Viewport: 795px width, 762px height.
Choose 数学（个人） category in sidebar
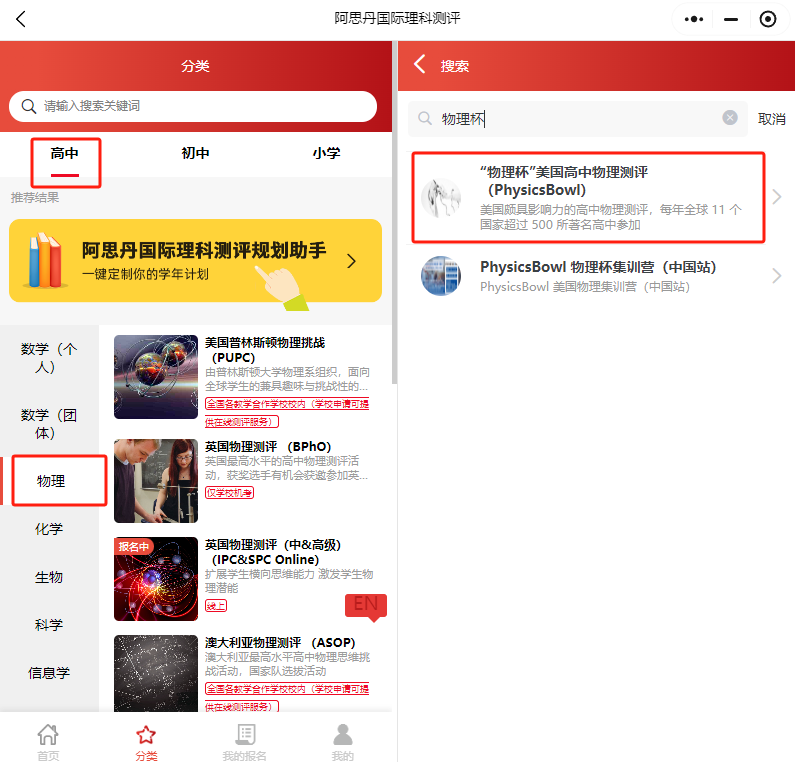tap(49, 358)
